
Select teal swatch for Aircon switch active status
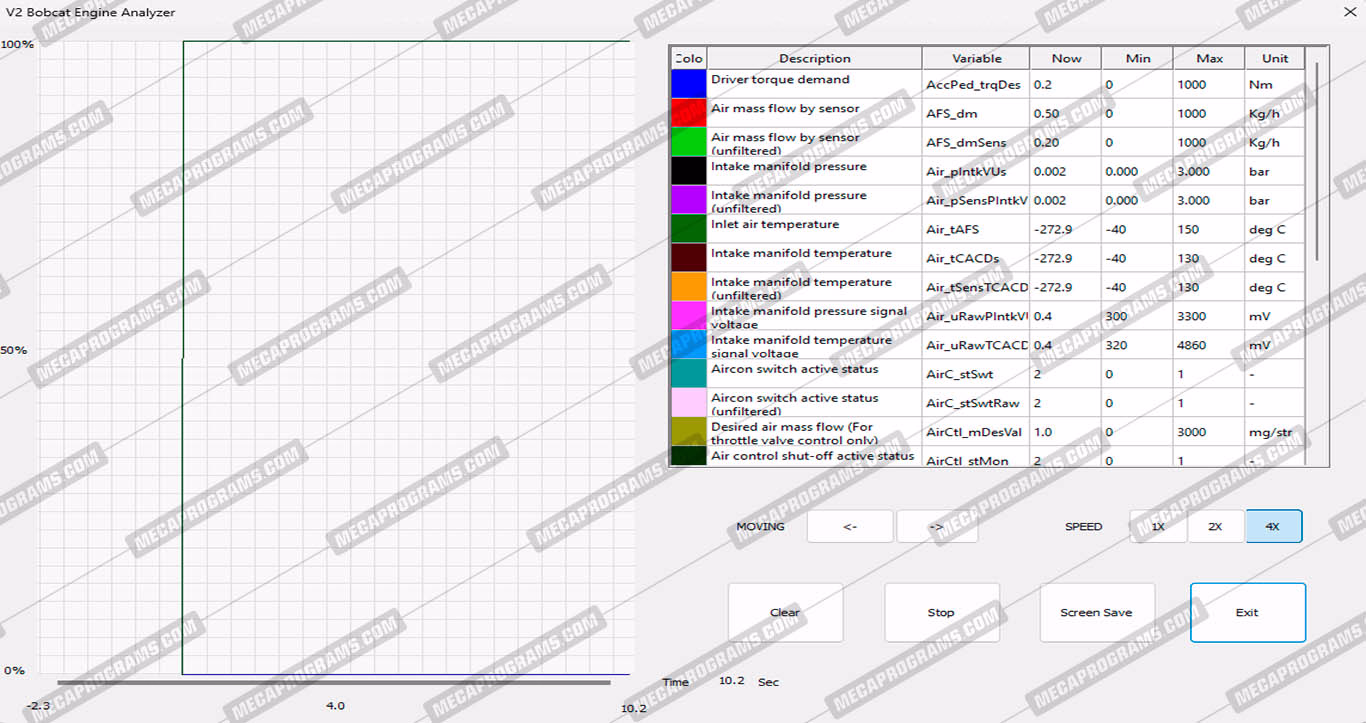pos(688,374)
